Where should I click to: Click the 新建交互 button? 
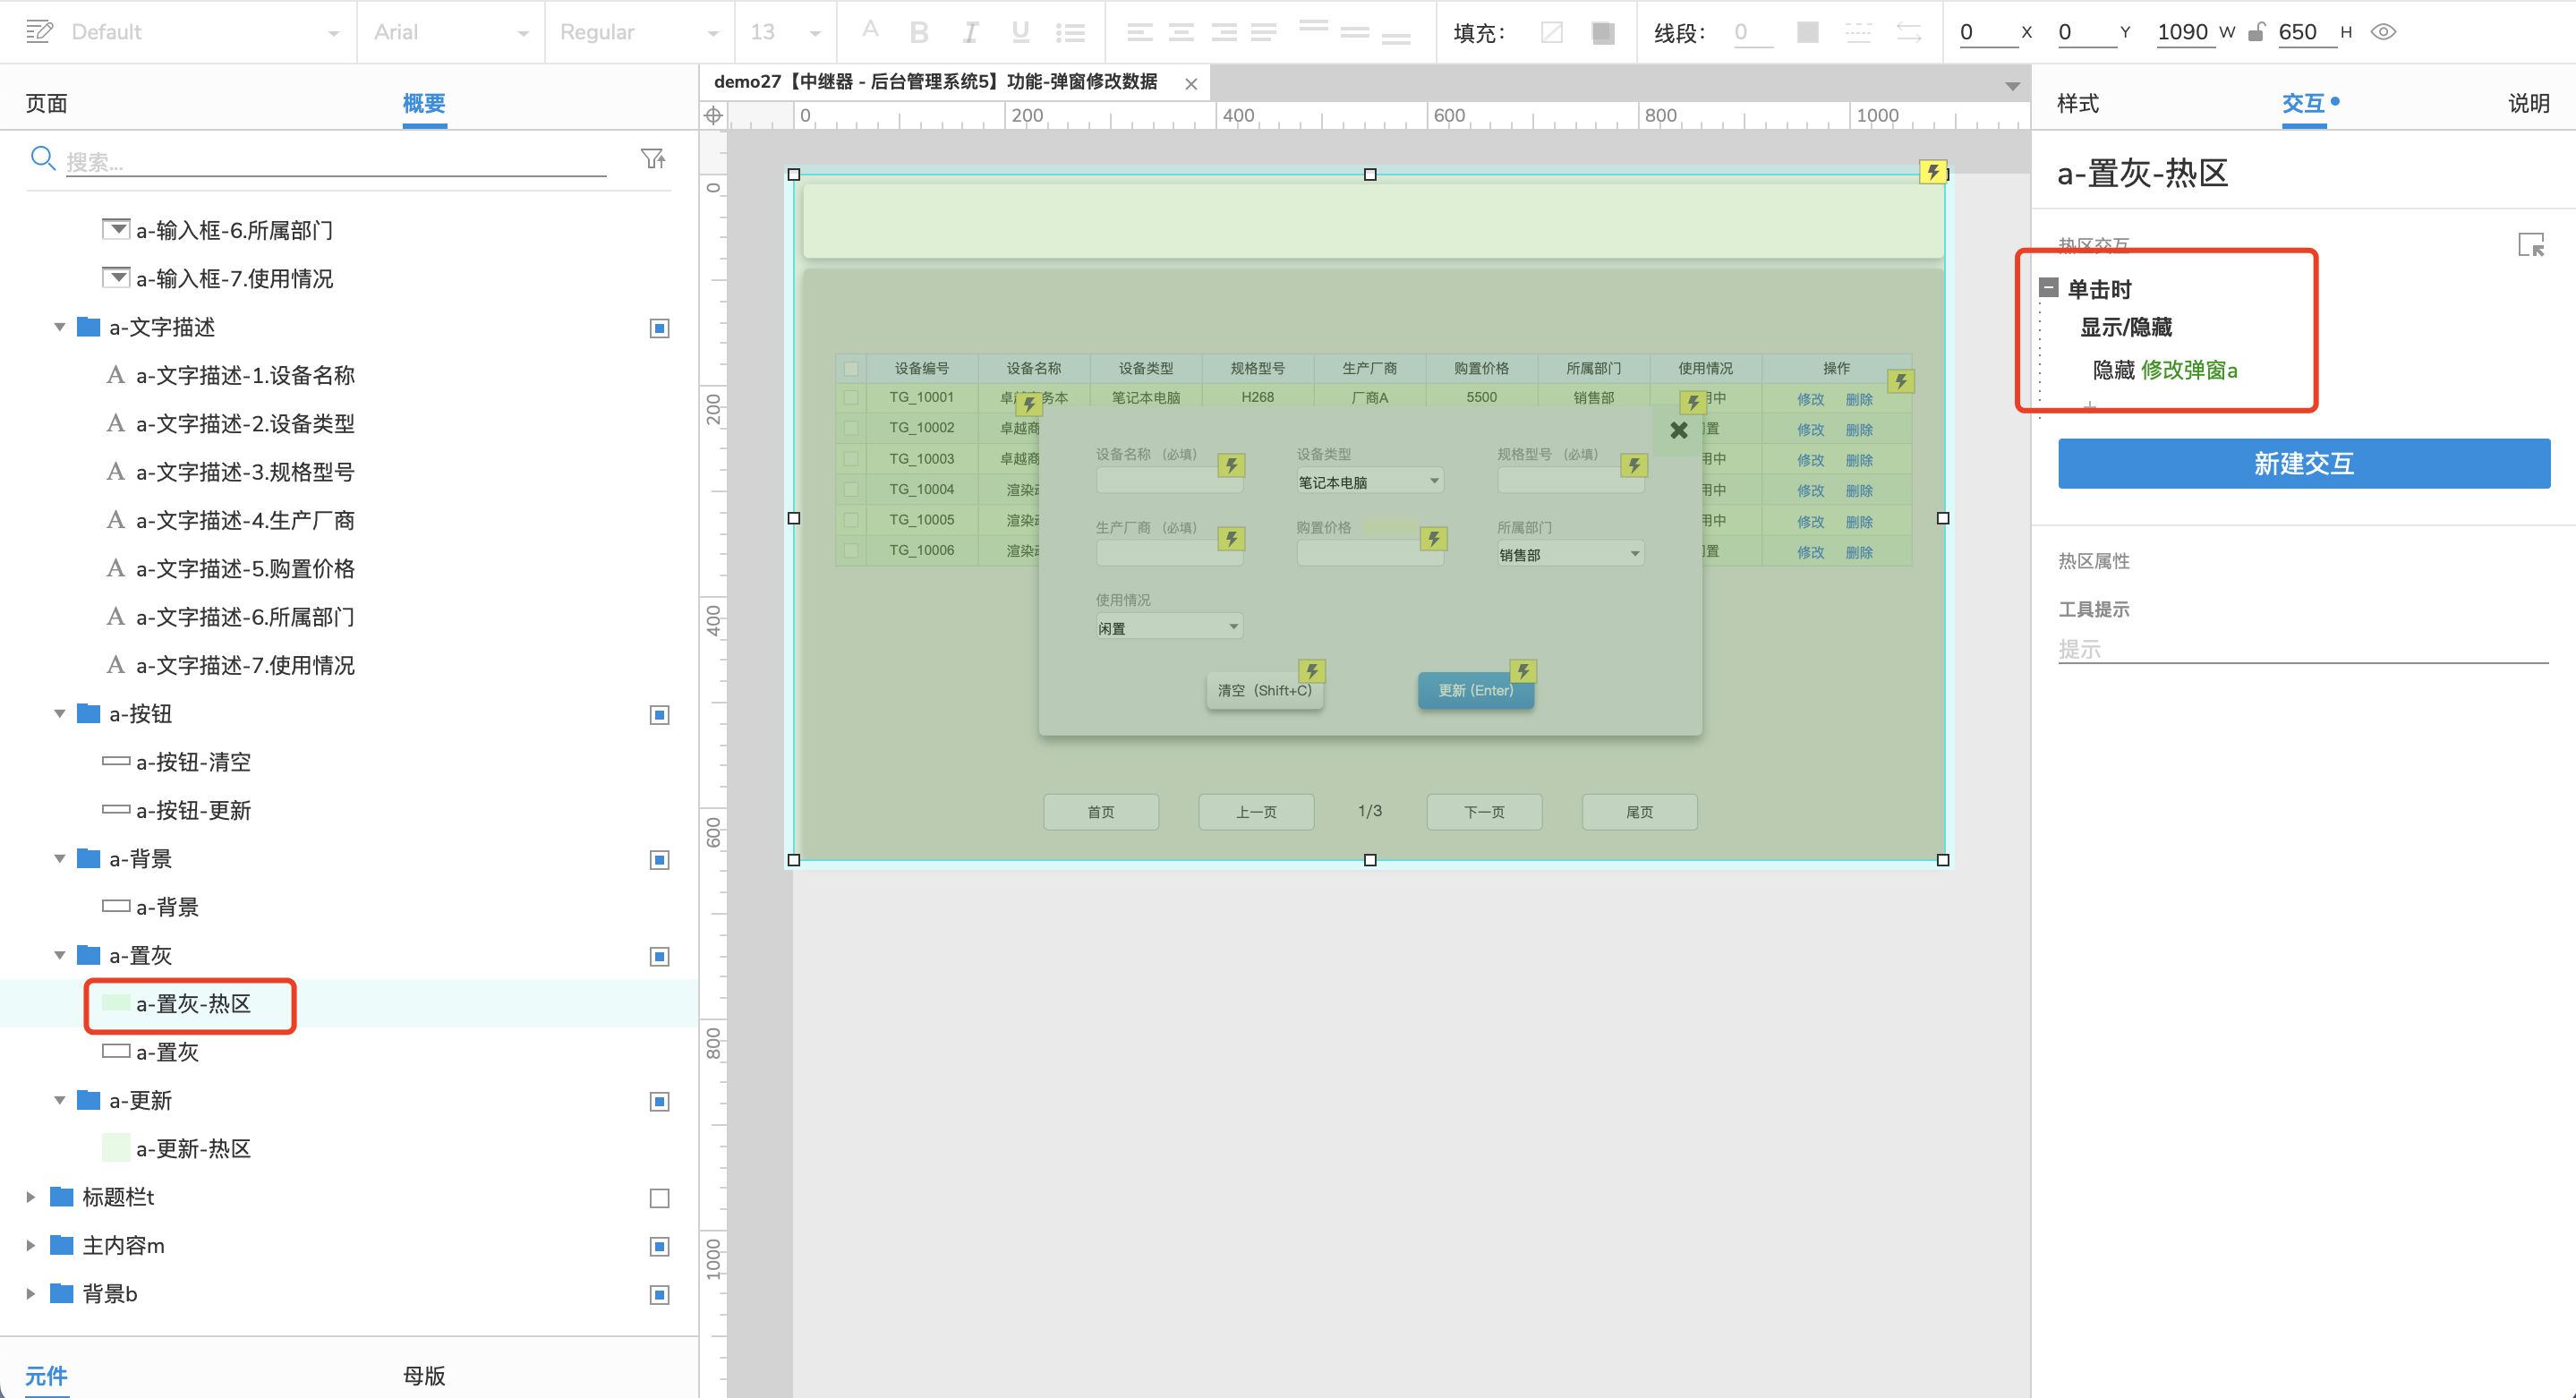tap(2304, 463)
